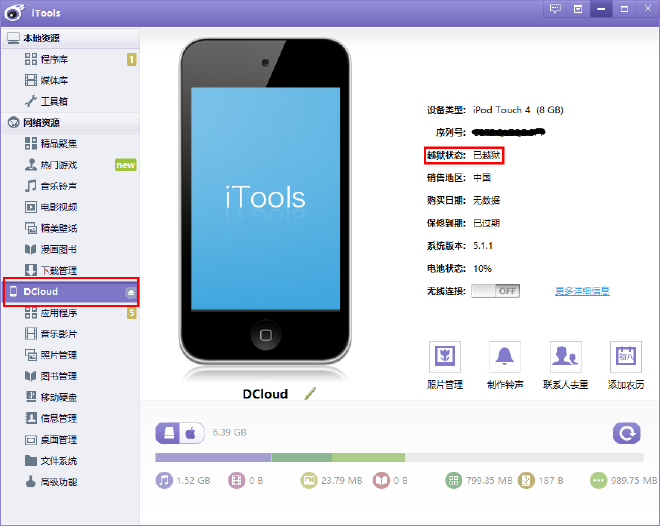Open 照片管理 photo management shortcut icon
660x526 pixels.
444,357
